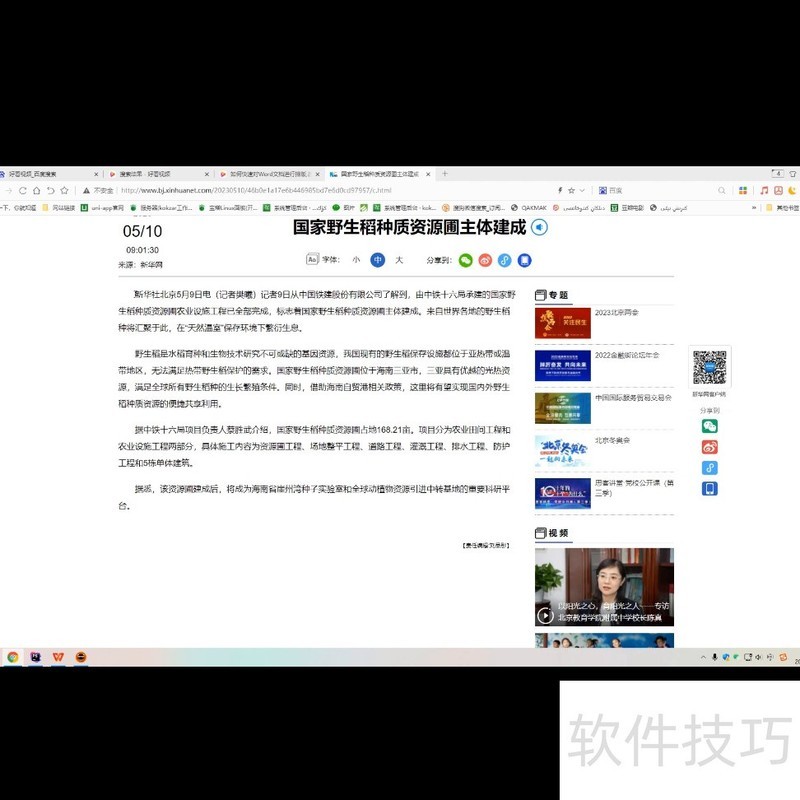Open the QAKMAK bookmark
Screen dimensions: 800x800
click(529, 208)
